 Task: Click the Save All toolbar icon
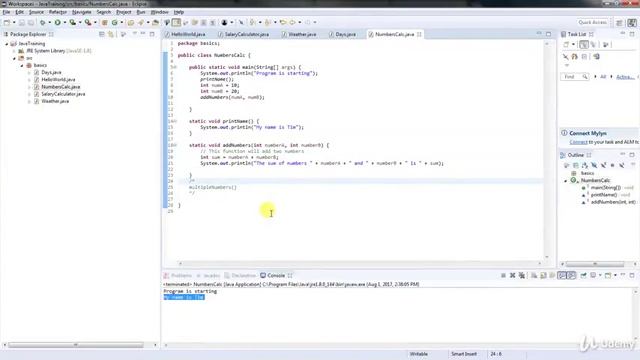coord(31,22)
